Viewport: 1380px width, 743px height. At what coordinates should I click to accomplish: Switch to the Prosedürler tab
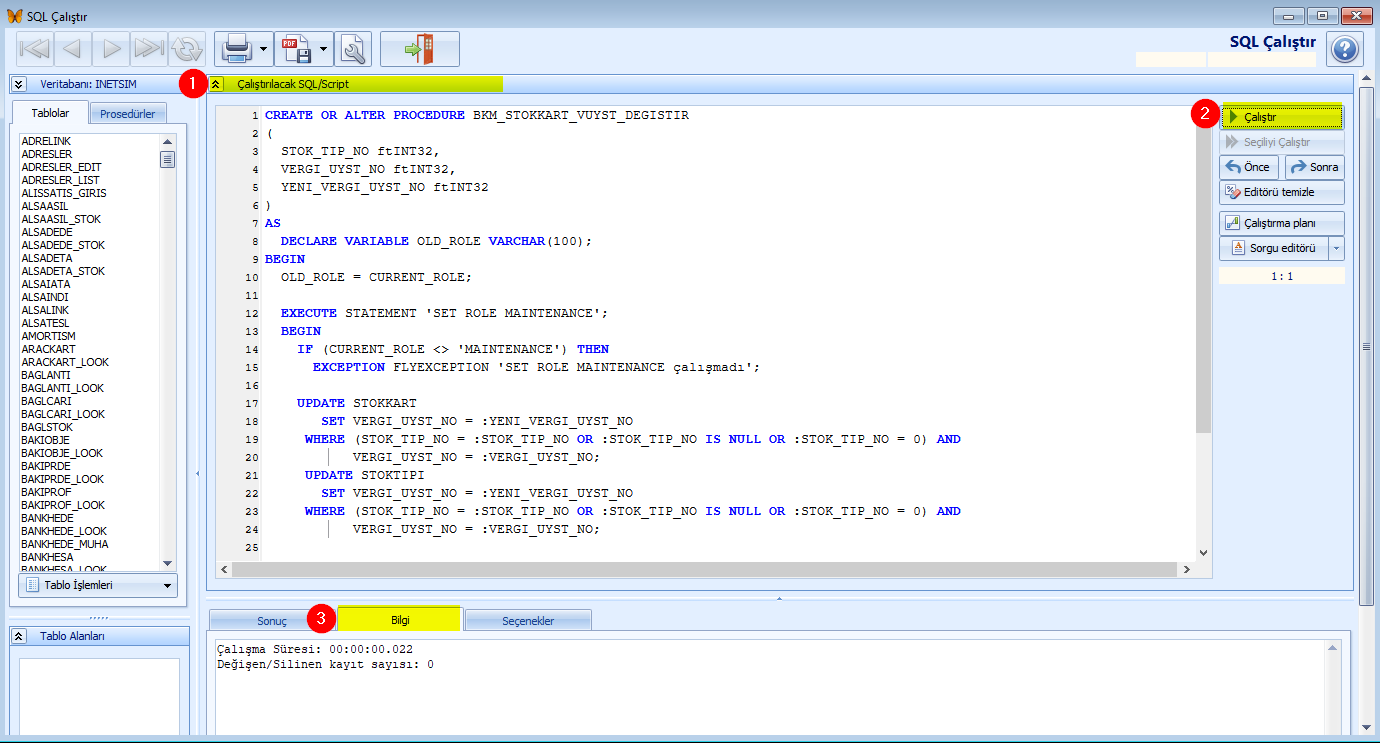(x=127, y=114)
